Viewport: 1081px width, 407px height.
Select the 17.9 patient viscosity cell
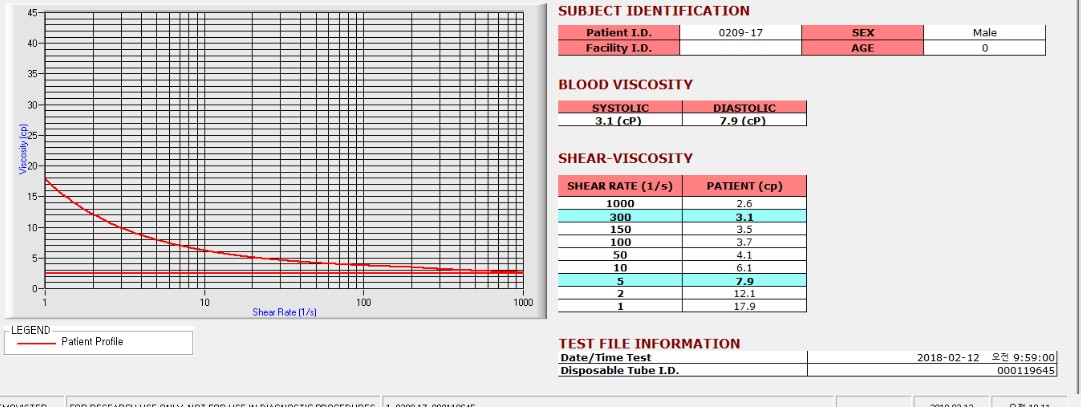tap(744, 306)
